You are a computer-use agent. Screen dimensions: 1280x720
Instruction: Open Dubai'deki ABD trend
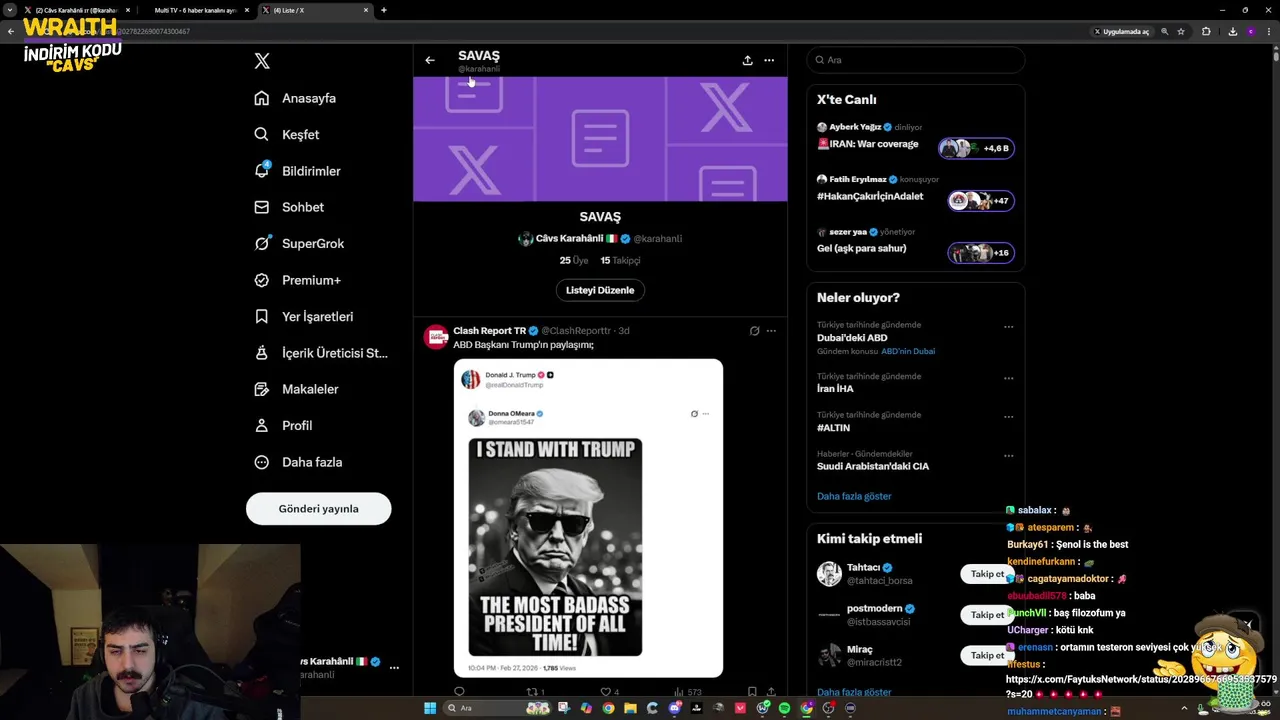coord(852,338)
